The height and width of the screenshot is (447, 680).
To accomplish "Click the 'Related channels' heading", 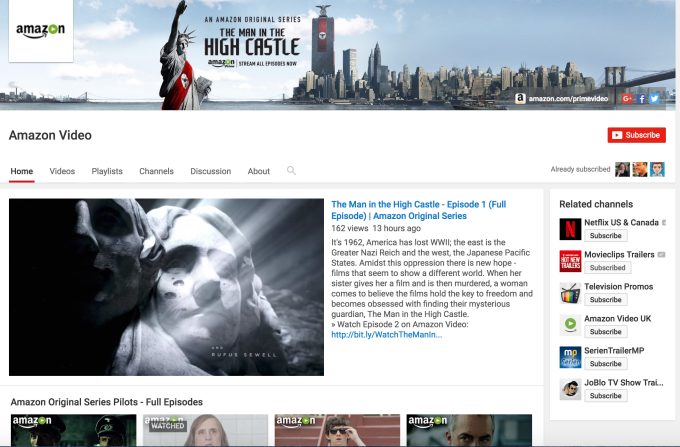I will point(596,204).
